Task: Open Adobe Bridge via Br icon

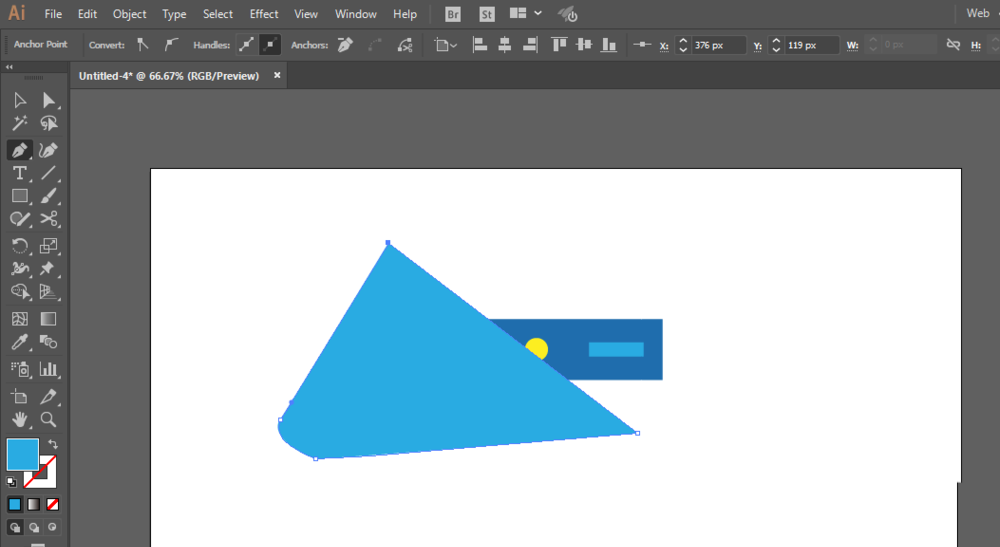Action: (x=452, y=14)
